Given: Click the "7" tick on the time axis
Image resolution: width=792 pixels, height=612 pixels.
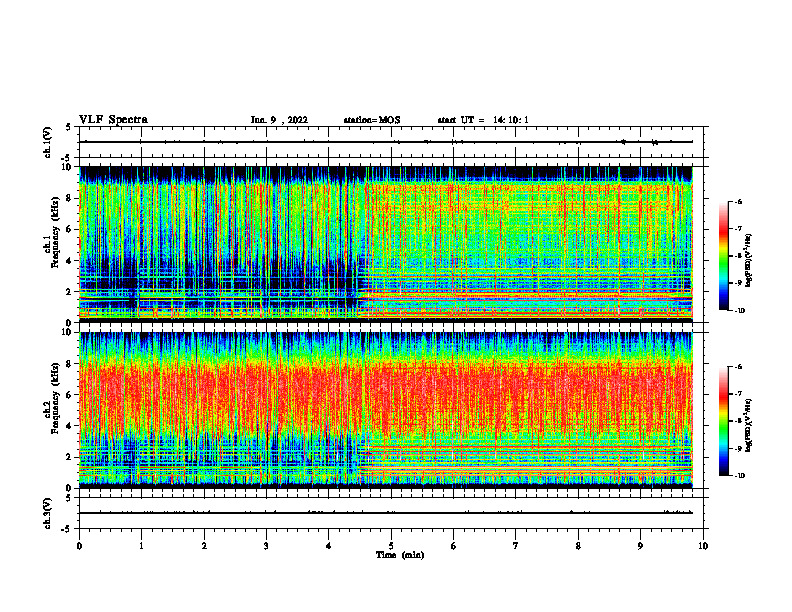Looking at the screenshot, I should (x=516, y=546).
